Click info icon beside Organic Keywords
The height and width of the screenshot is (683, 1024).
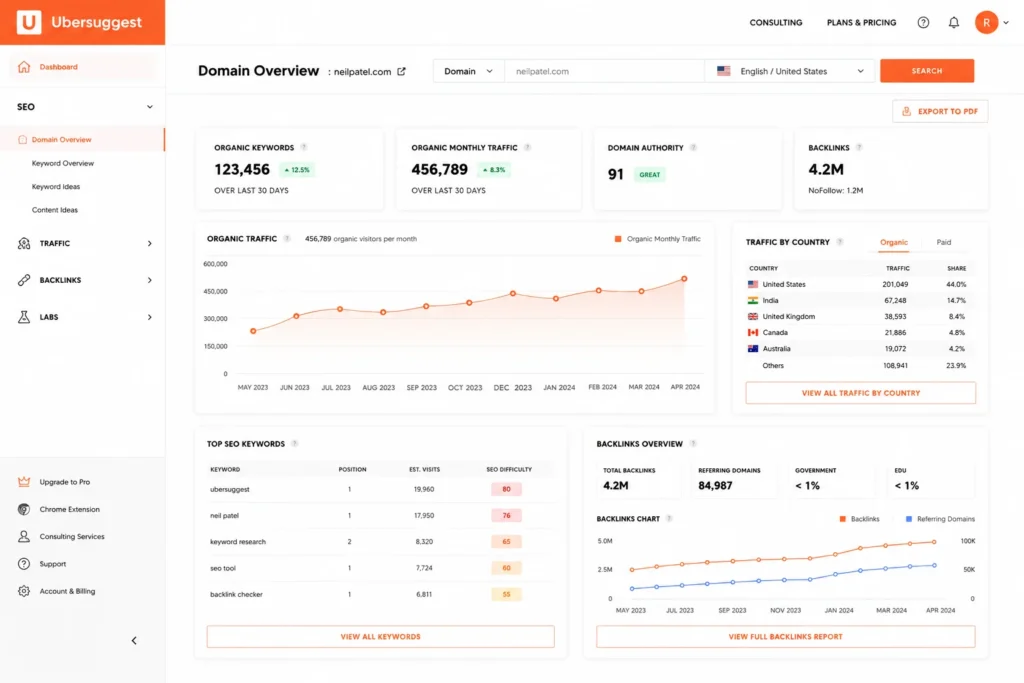(x=304, y=148)
